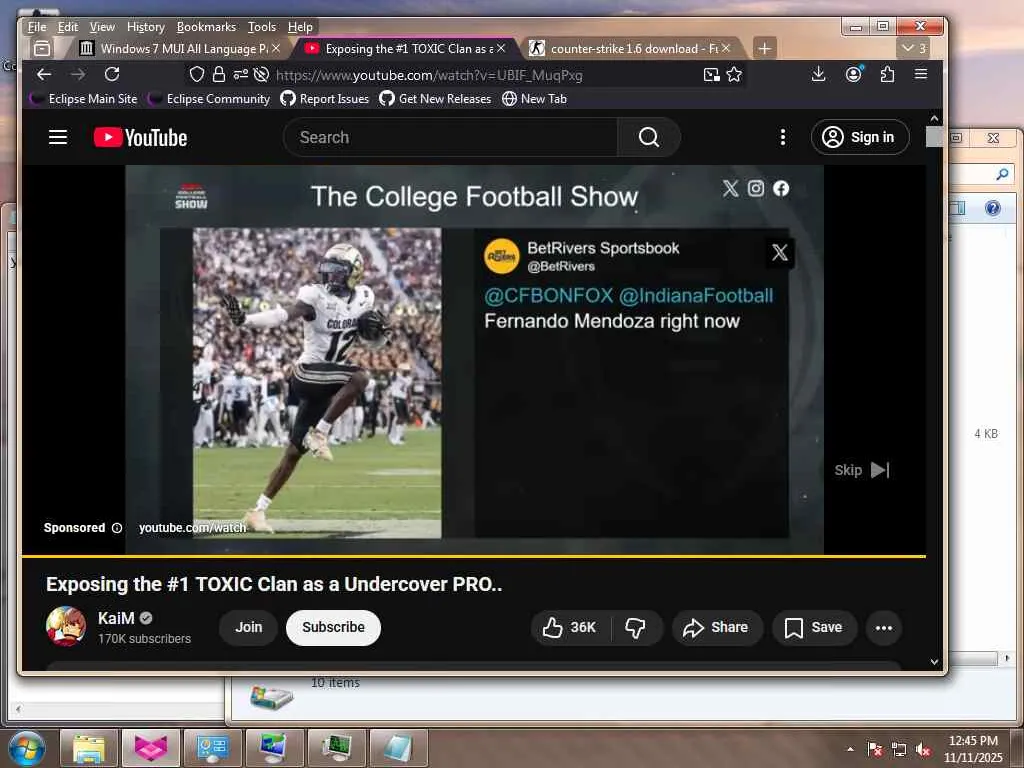Screen dimensions: 1024x768
Task: Open the File Explorer taskbar icon
Action: pyautogui.click(x=89, y=748)
